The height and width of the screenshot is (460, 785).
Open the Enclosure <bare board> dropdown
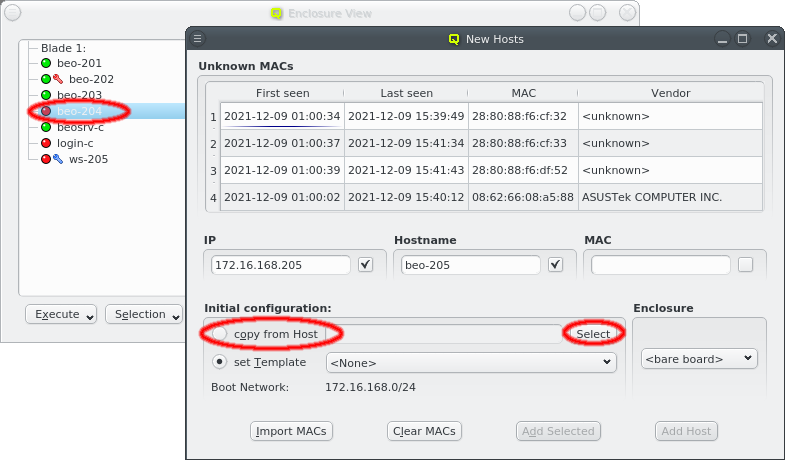(699, 359)
